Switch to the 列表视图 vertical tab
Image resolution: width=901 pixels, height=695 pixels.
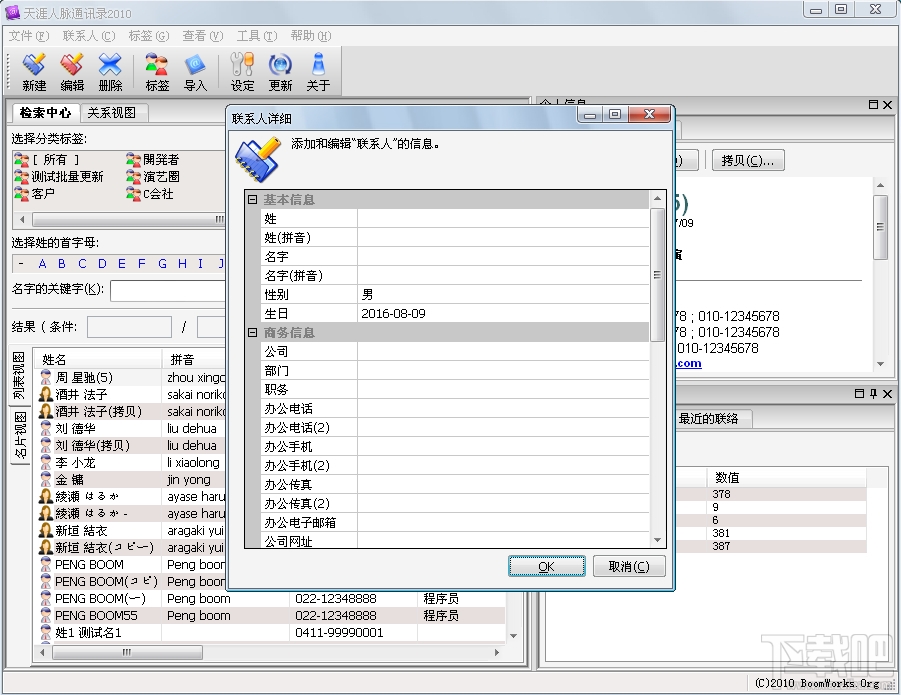(x=20, y=376)
